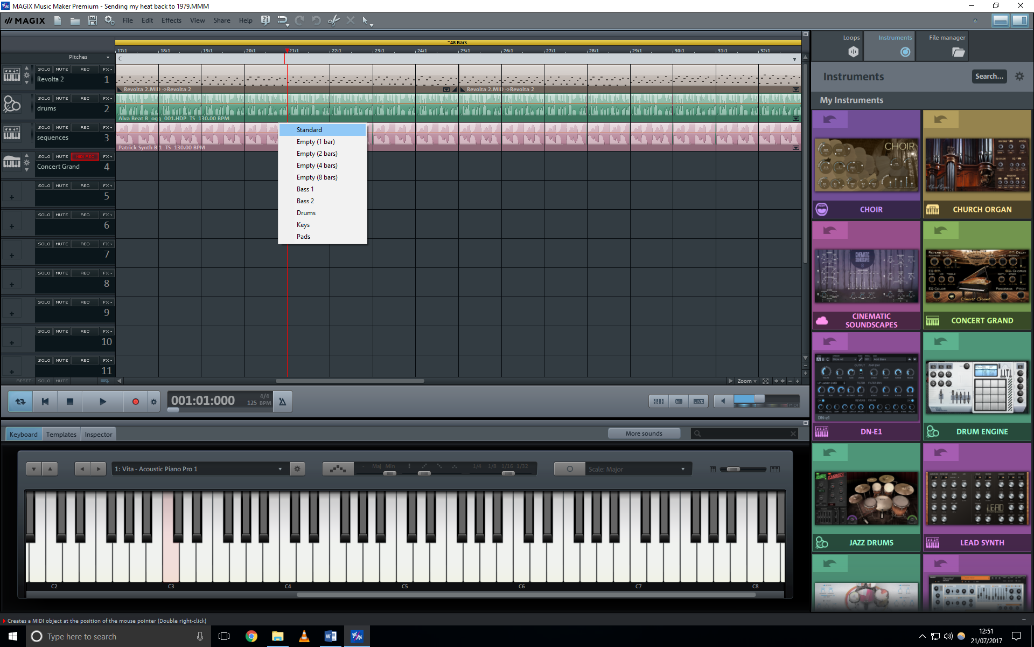Mute the Revolta 2 track
This screenshot has width=1034, height=647.
62,70
